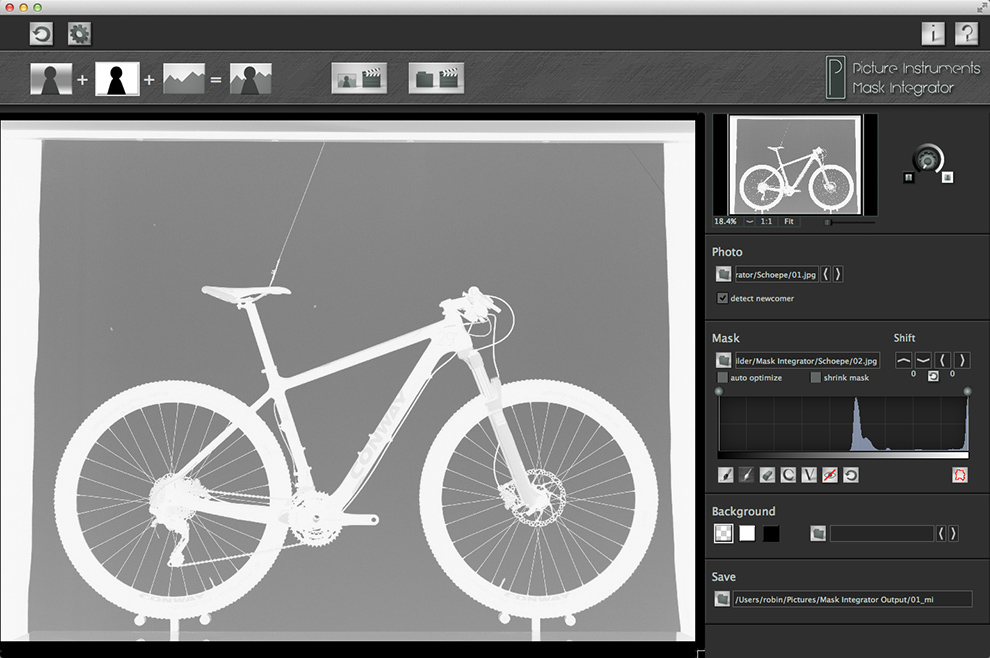Image resolution: width=990 pixels, height=658 pixels.
Task: Click the Fit zoom button
Action: click(x=789, y=221)
